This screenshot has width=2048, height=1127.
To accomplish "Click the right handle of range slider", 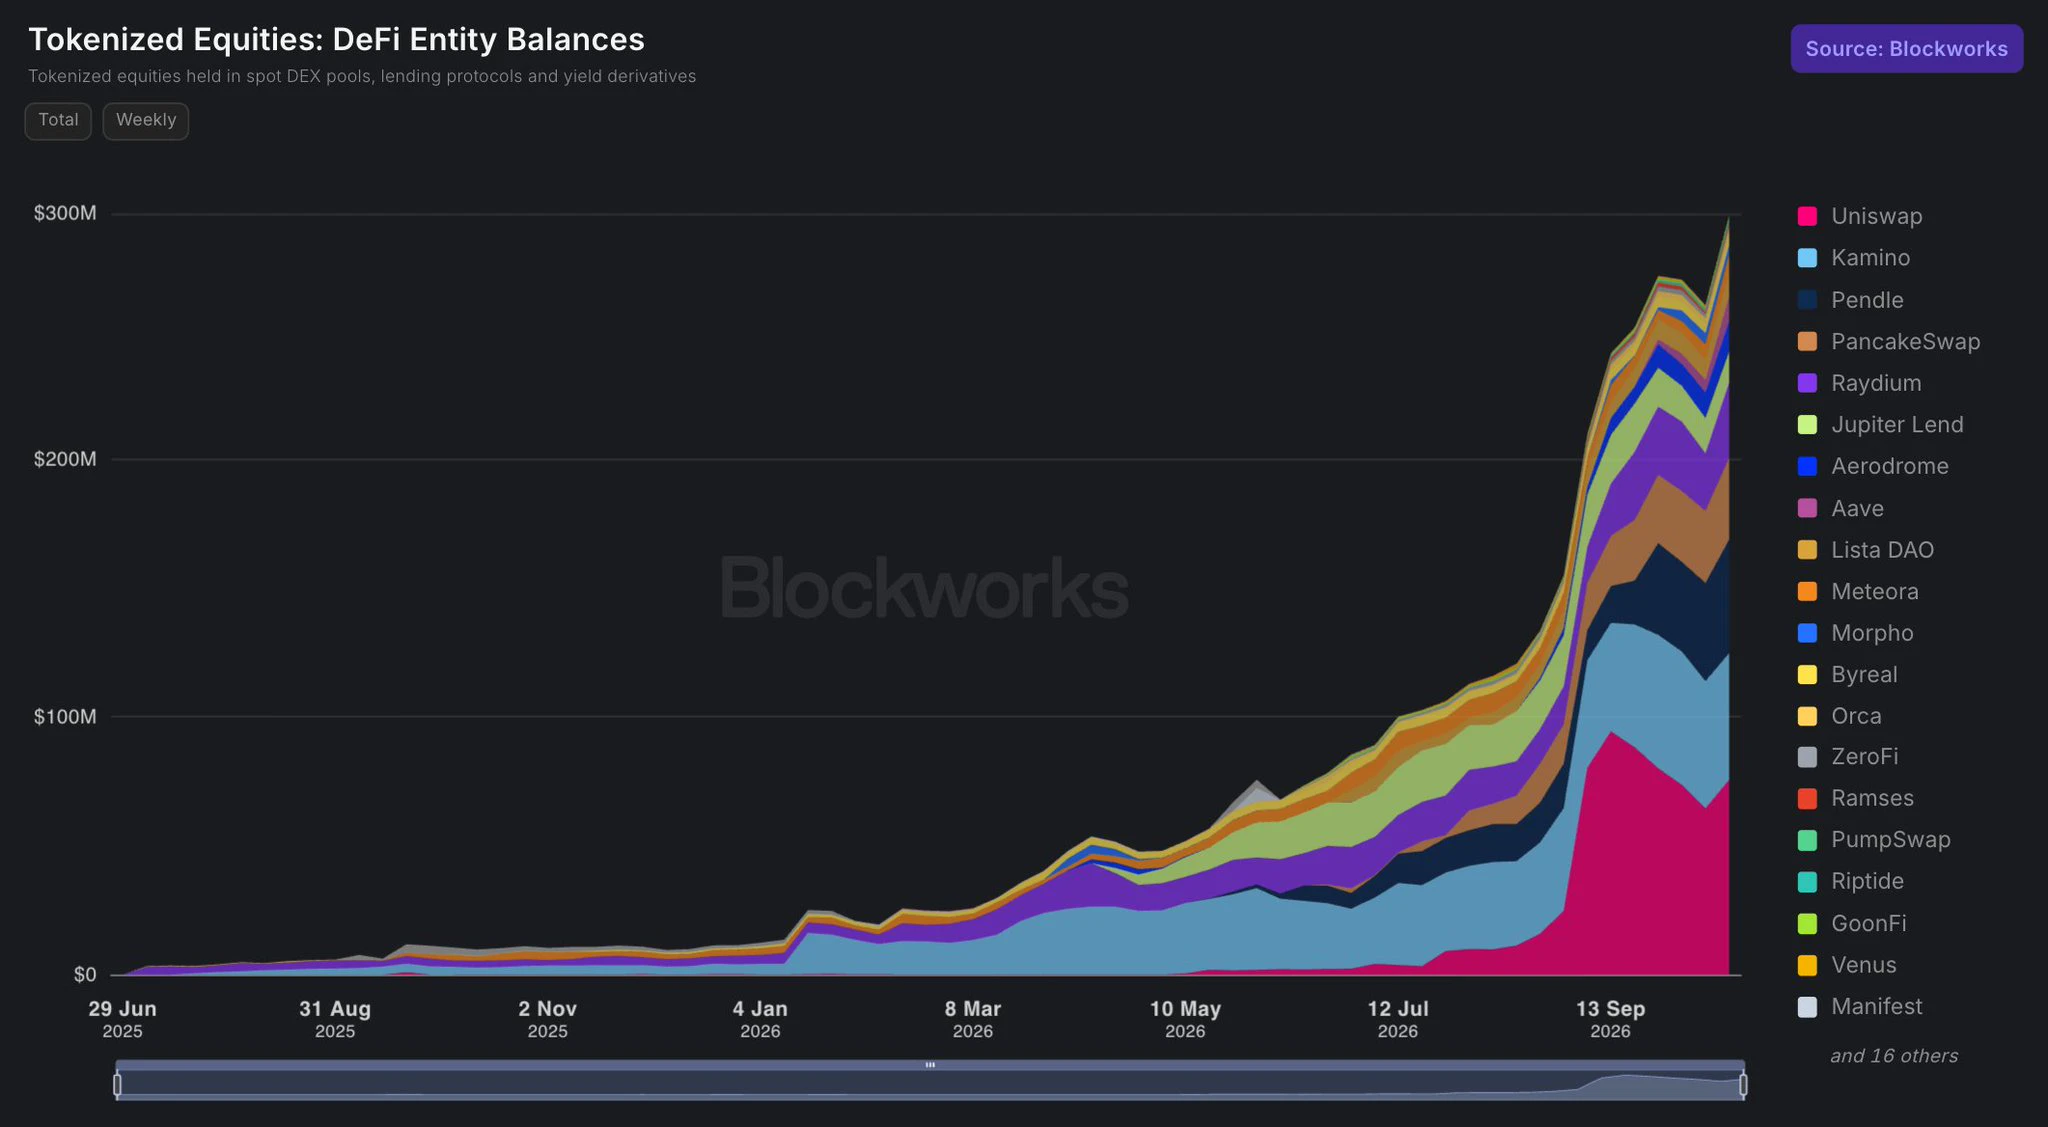I will pos(1743,1085).
